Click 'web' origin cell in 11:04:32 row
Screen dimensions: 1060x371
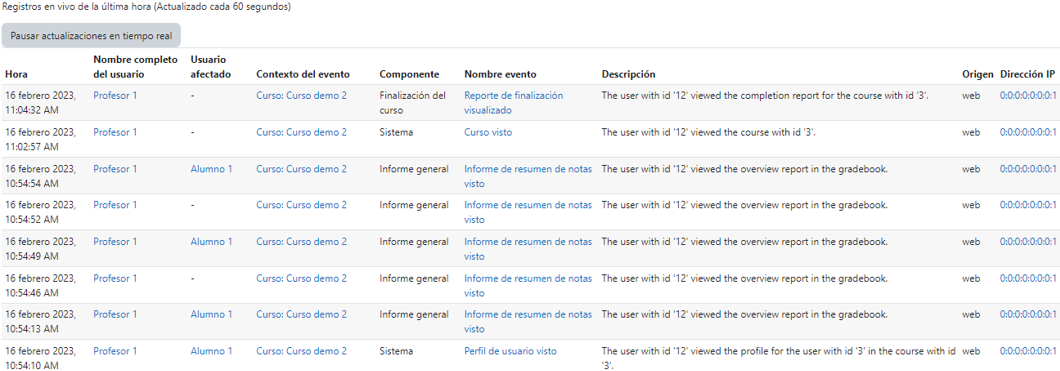(x=971, y=96)
